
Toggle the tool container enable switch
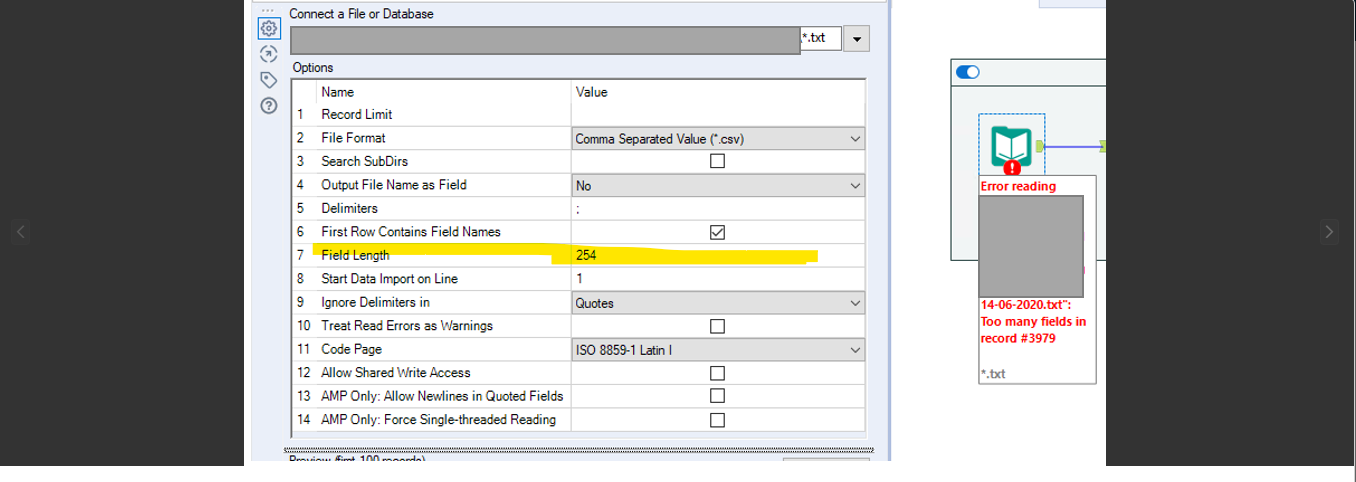pos(968,72)
